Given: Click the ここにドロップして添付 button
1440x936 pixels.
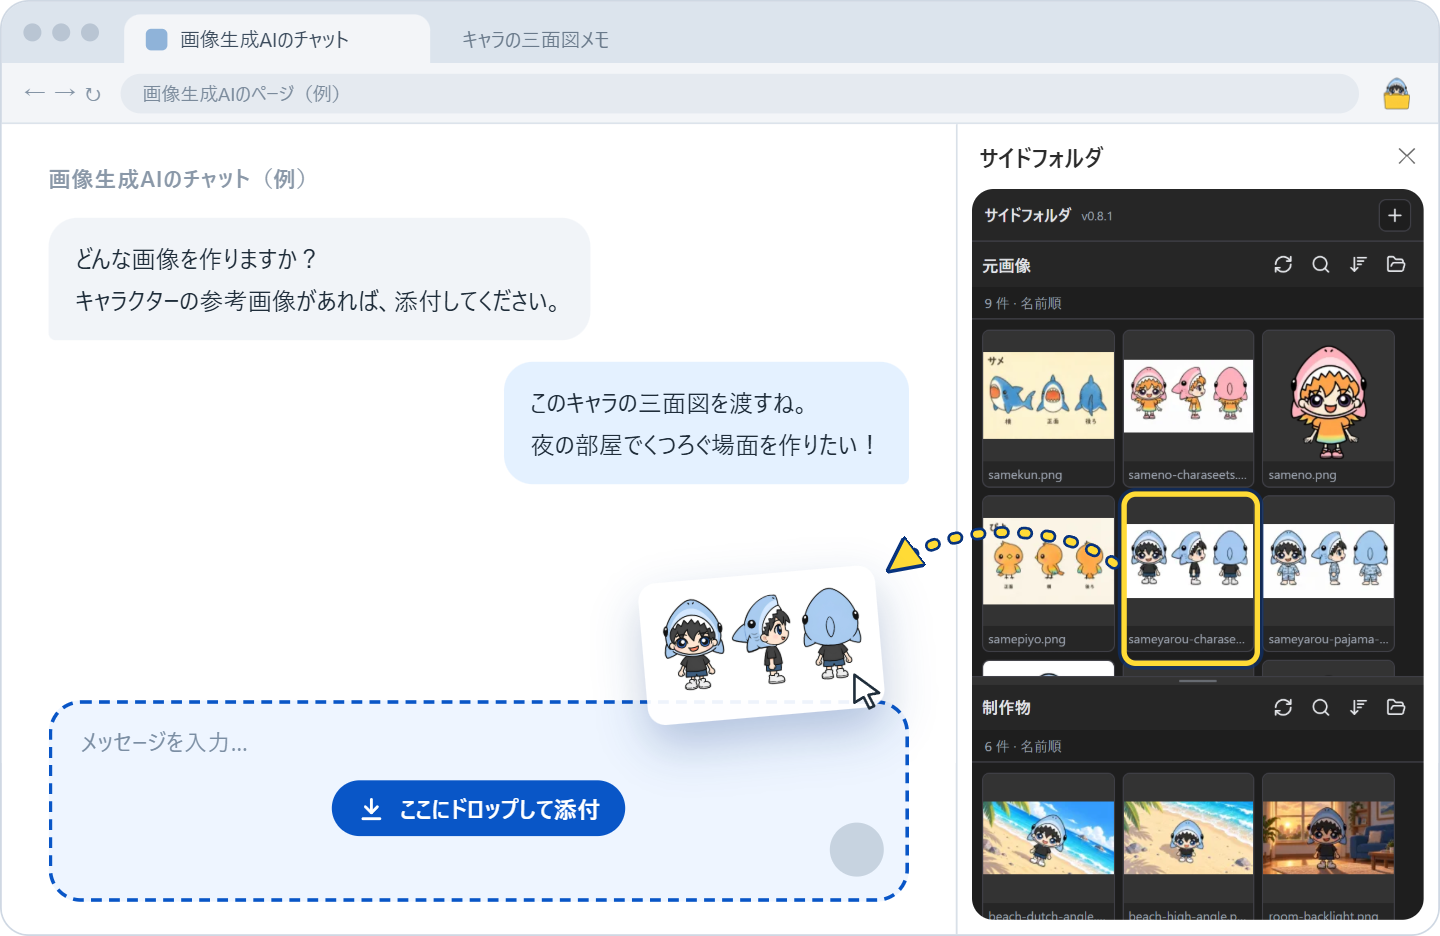Looking at the screenshot, I should [x=478, y=808].
